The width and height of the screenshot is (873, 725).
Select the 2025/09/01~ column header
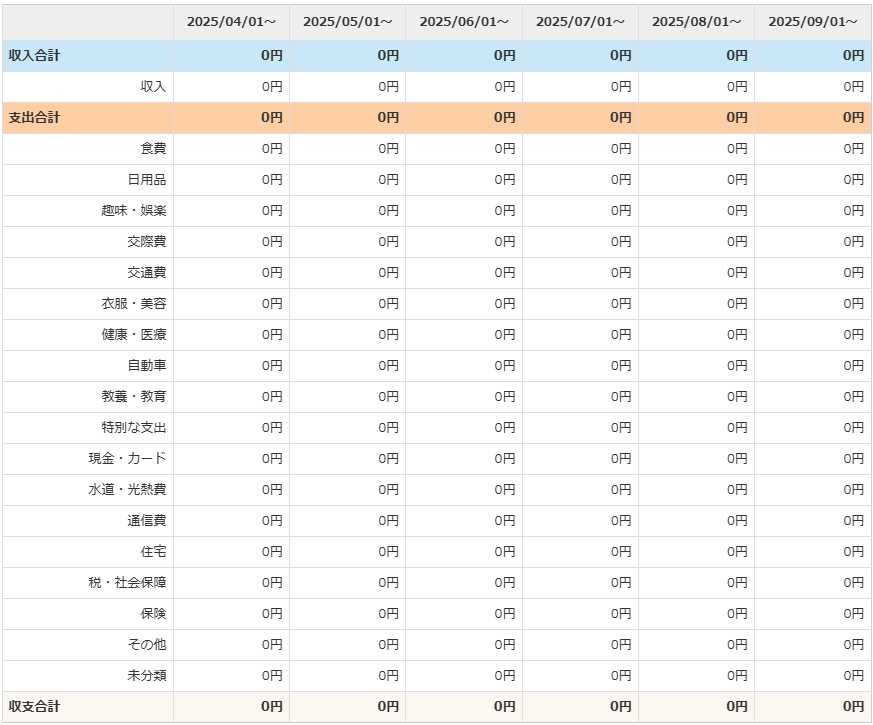[813, 22]
